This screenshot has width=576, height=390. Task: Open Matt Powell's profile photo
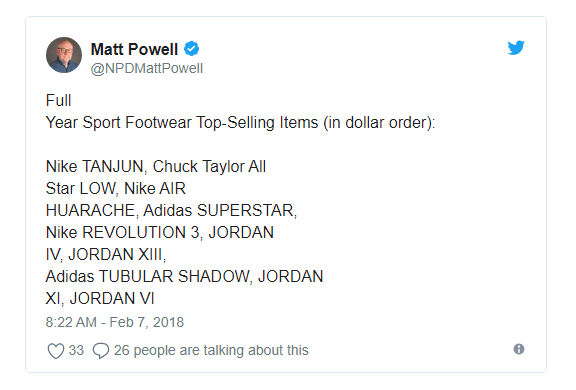(x=64, y=55)
